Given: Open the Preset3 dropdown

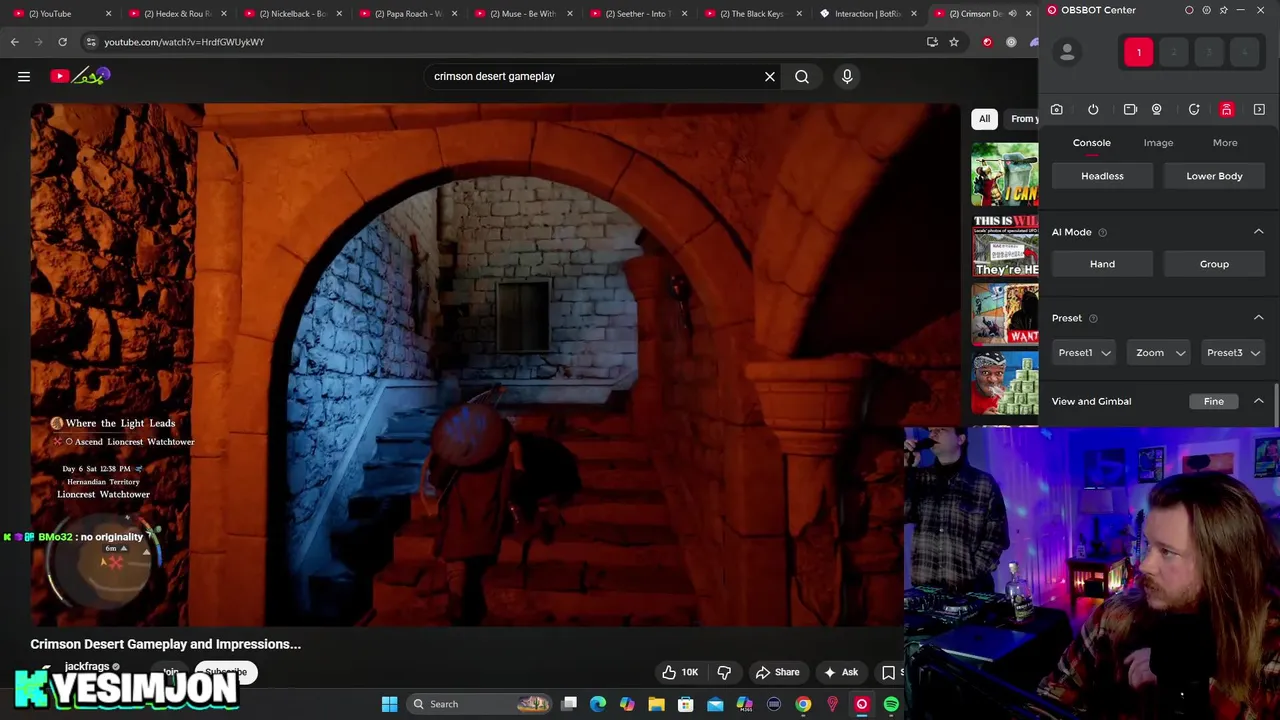Looking at the screenshot, I should (1233, 352).
